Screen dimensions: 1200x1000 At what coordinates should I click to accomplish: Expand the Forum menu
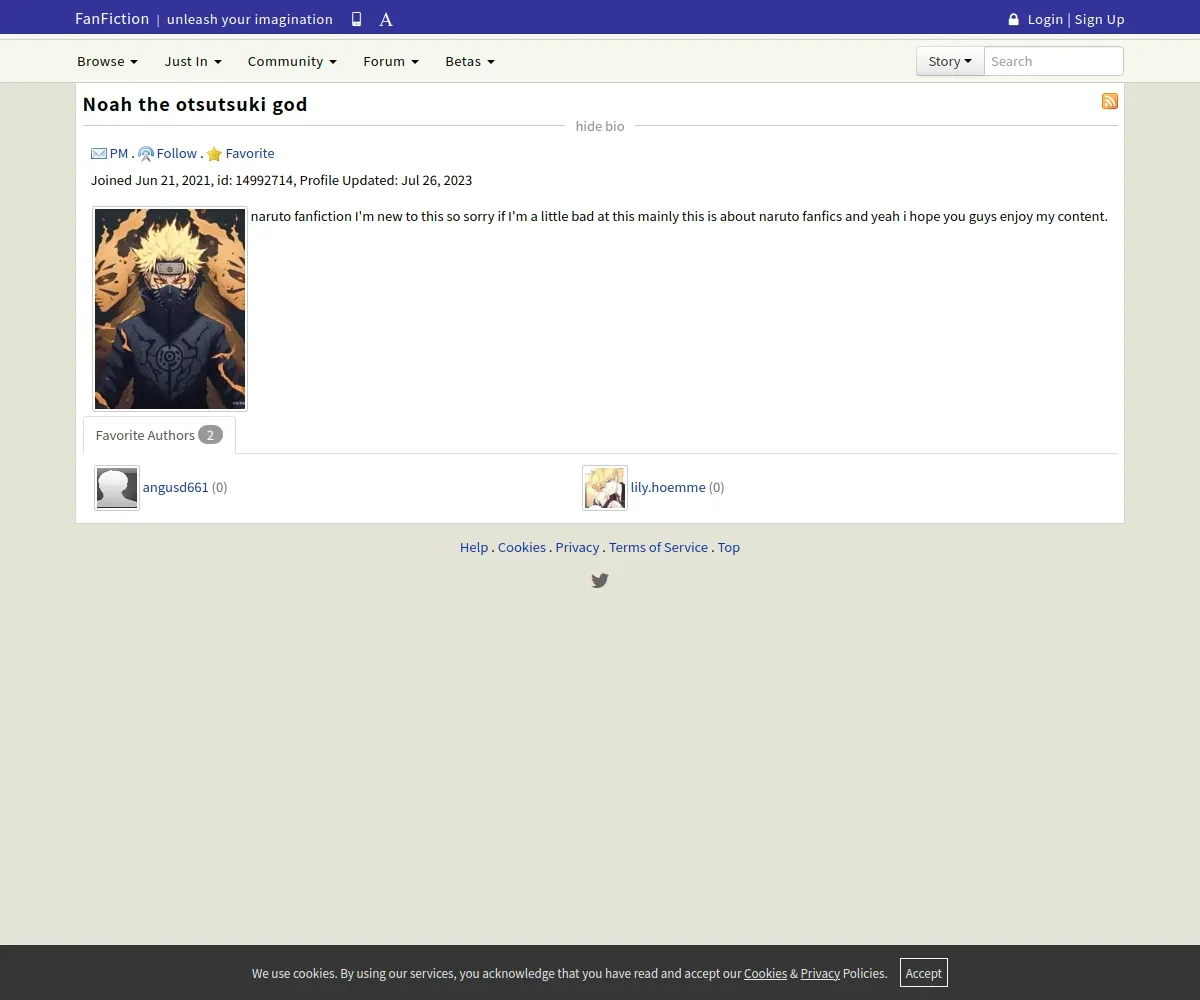point(391,61)
